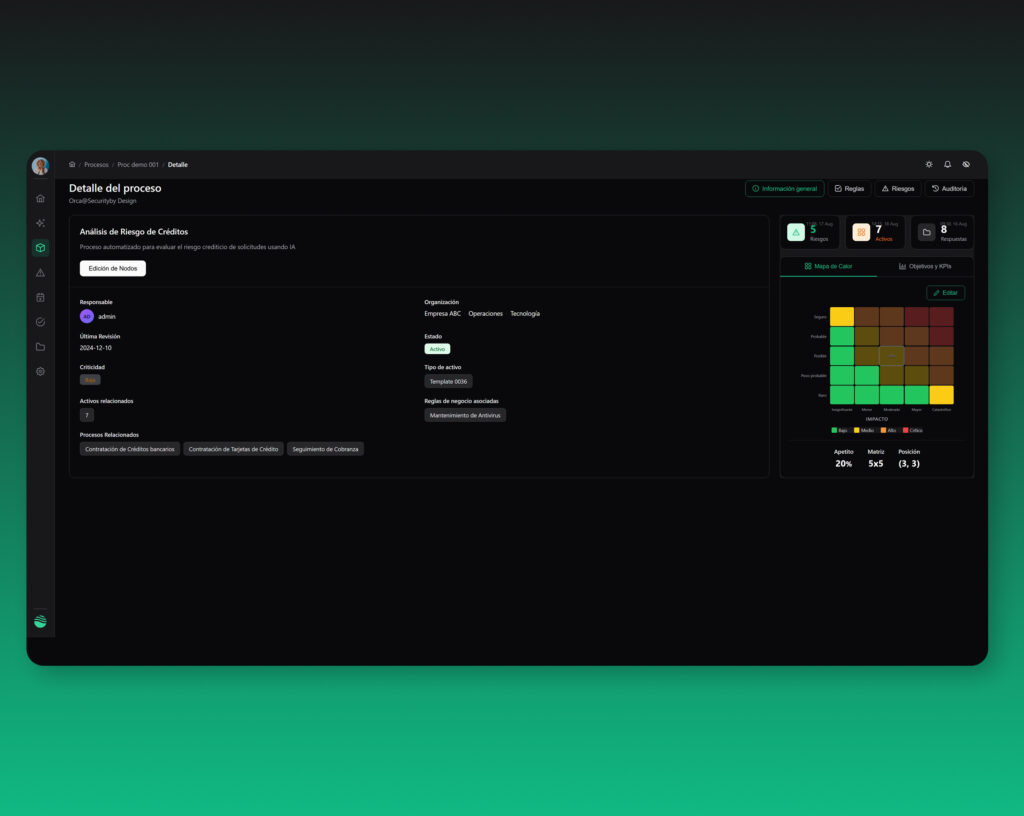Switch to the Objetivos y KPIs tab
1024x816 pixels.
(x=925, y=266)
